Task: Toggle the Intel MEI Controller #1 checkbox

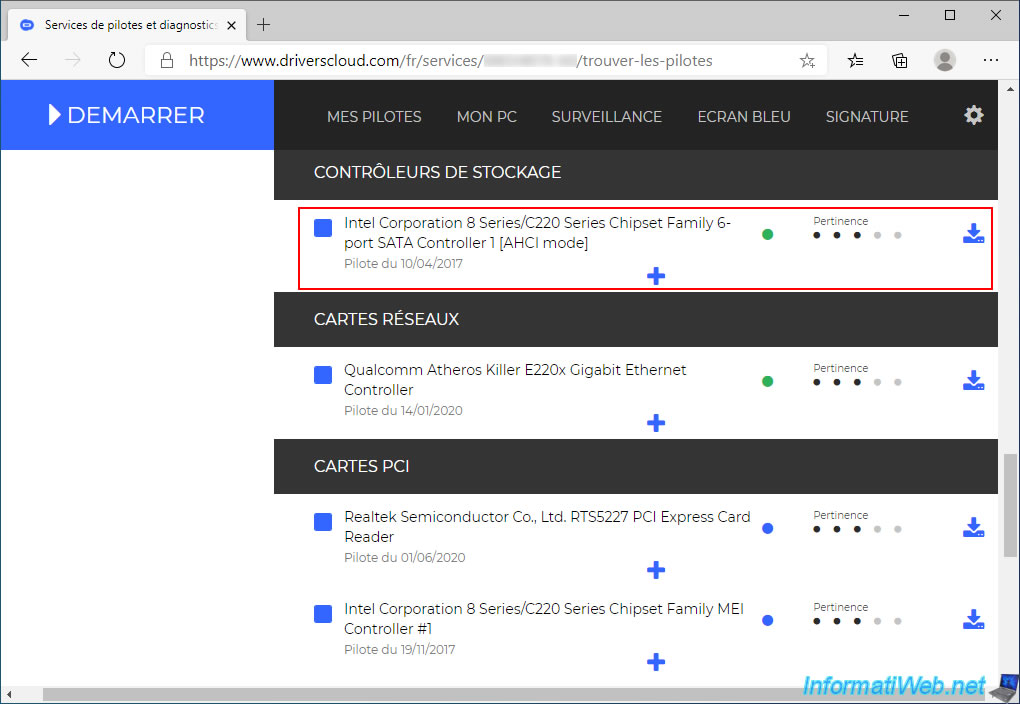Action: click(323, 614)
